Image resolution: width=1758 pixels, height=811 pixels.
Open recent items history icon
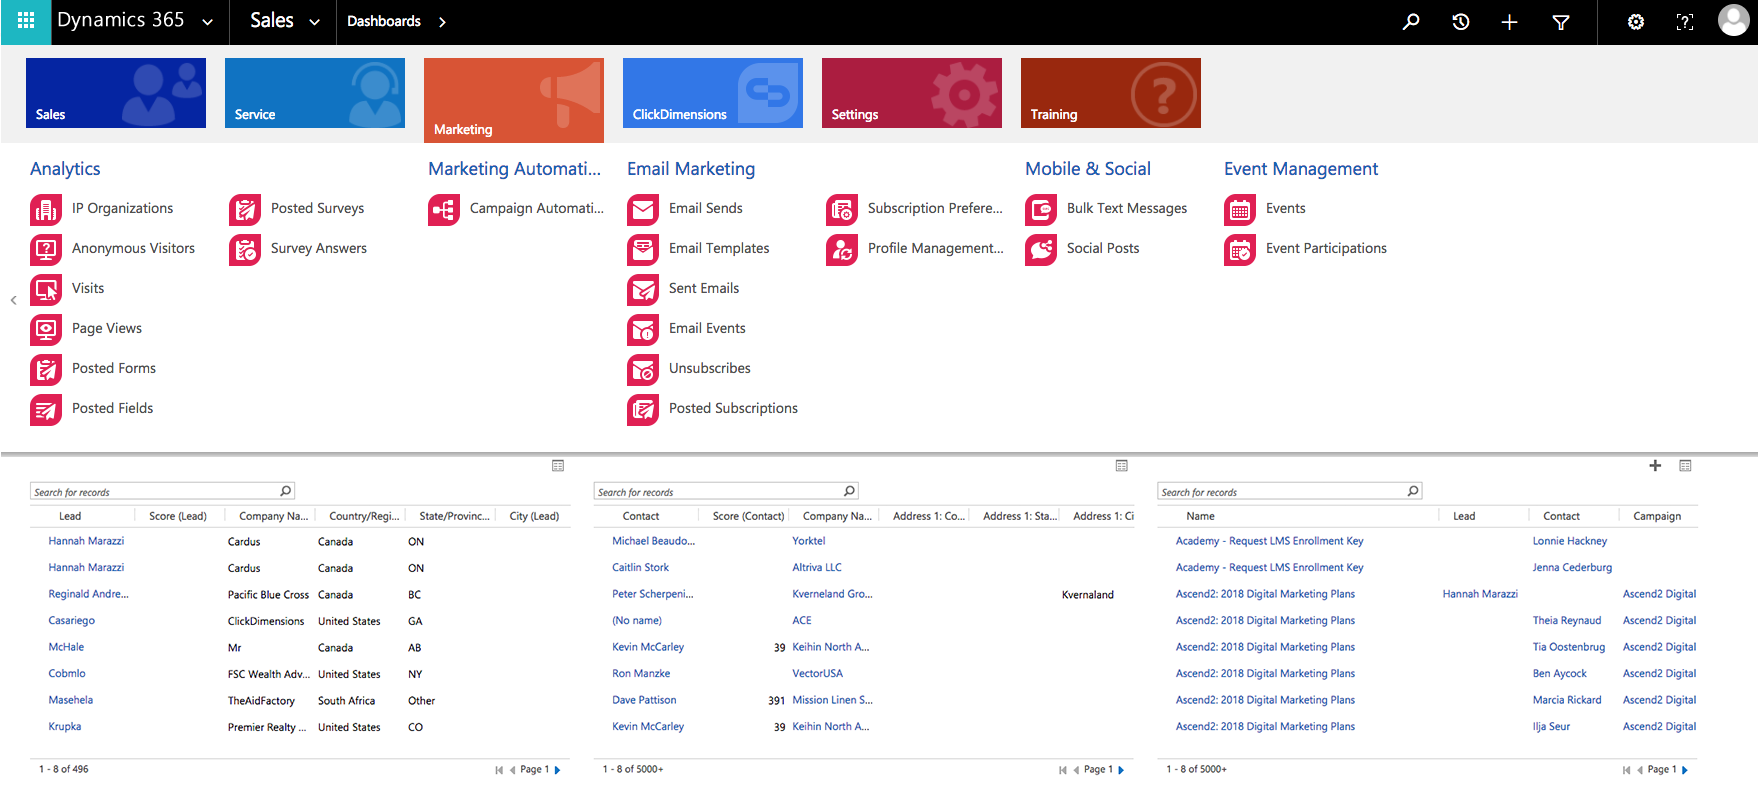(x=1460, y=21)
